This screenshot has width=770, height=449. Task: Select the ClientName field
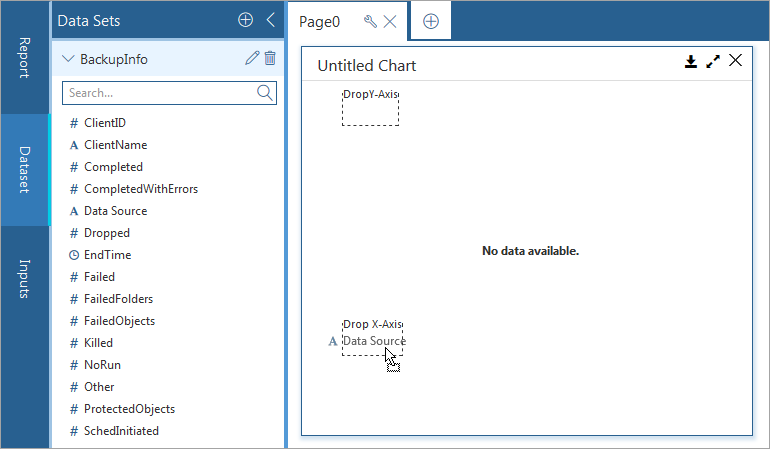pos(115,145)
